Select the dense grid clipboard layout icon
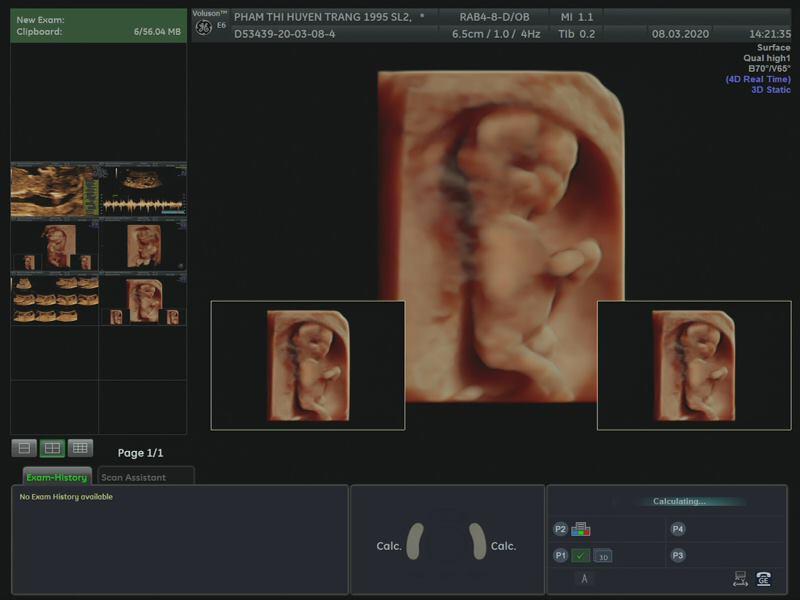The height and width of the screenshot is (600, 800). [x=81, y=448]
